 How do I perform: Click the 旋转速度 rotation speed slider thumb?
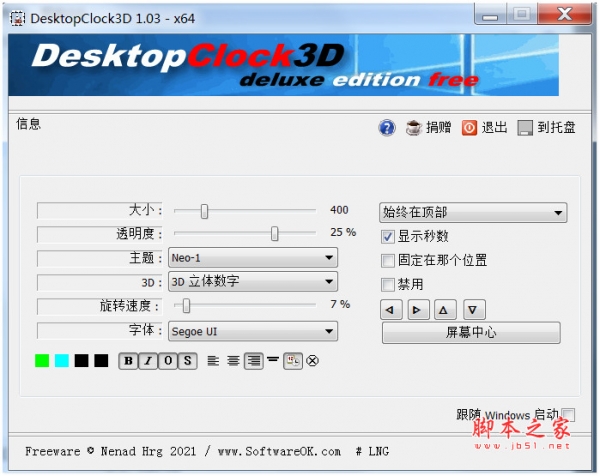pyautogui.click(x=186, y=306)
